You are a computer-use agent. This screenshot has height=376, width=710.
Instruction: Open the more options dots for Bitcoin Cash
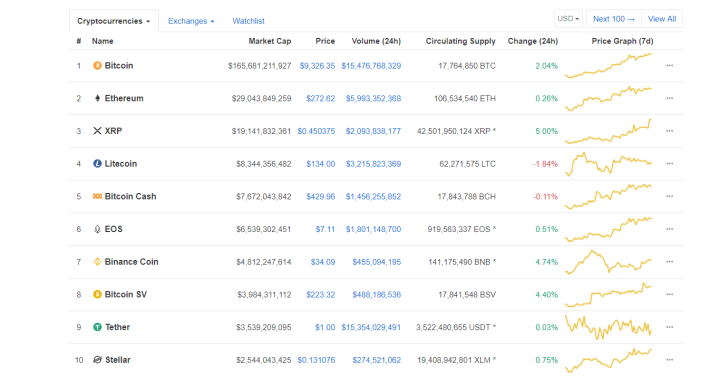[670, 196]
